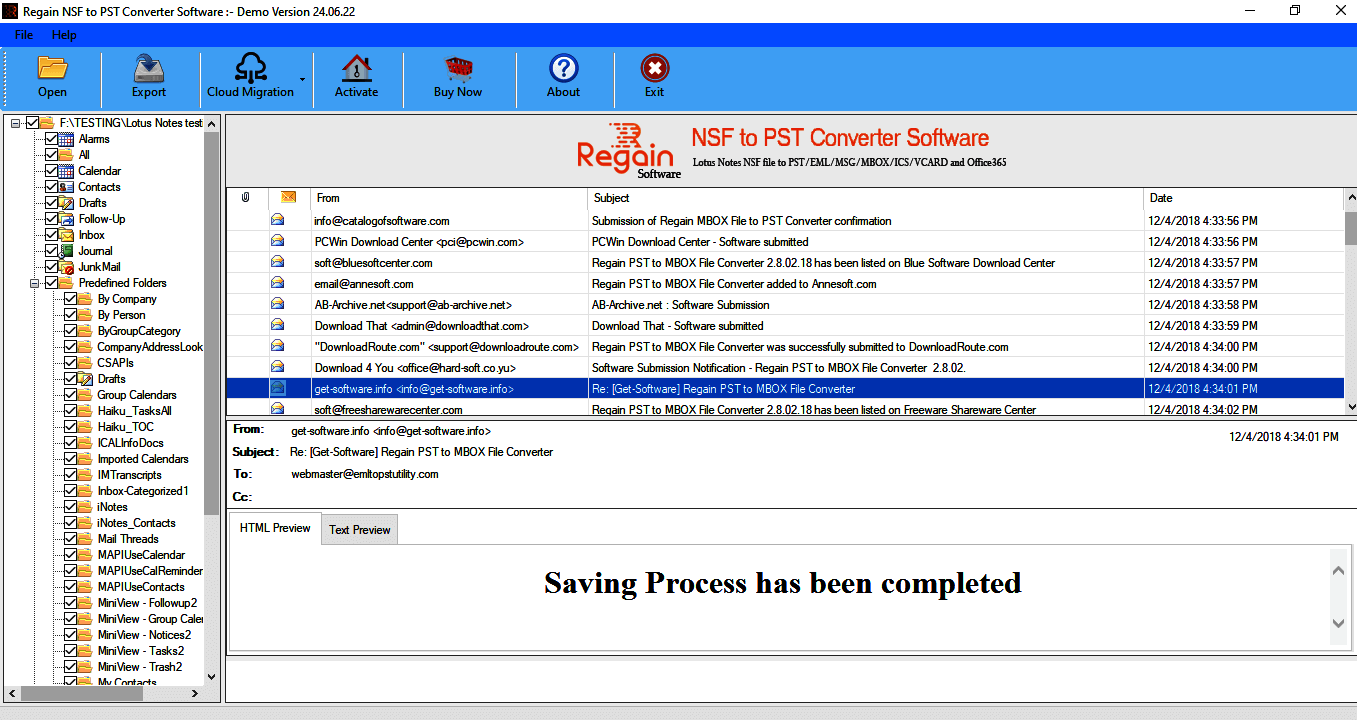Click envelope icon of DownloadRoute.com email
The image size is (1357, 720).
(x=277, y=346)
